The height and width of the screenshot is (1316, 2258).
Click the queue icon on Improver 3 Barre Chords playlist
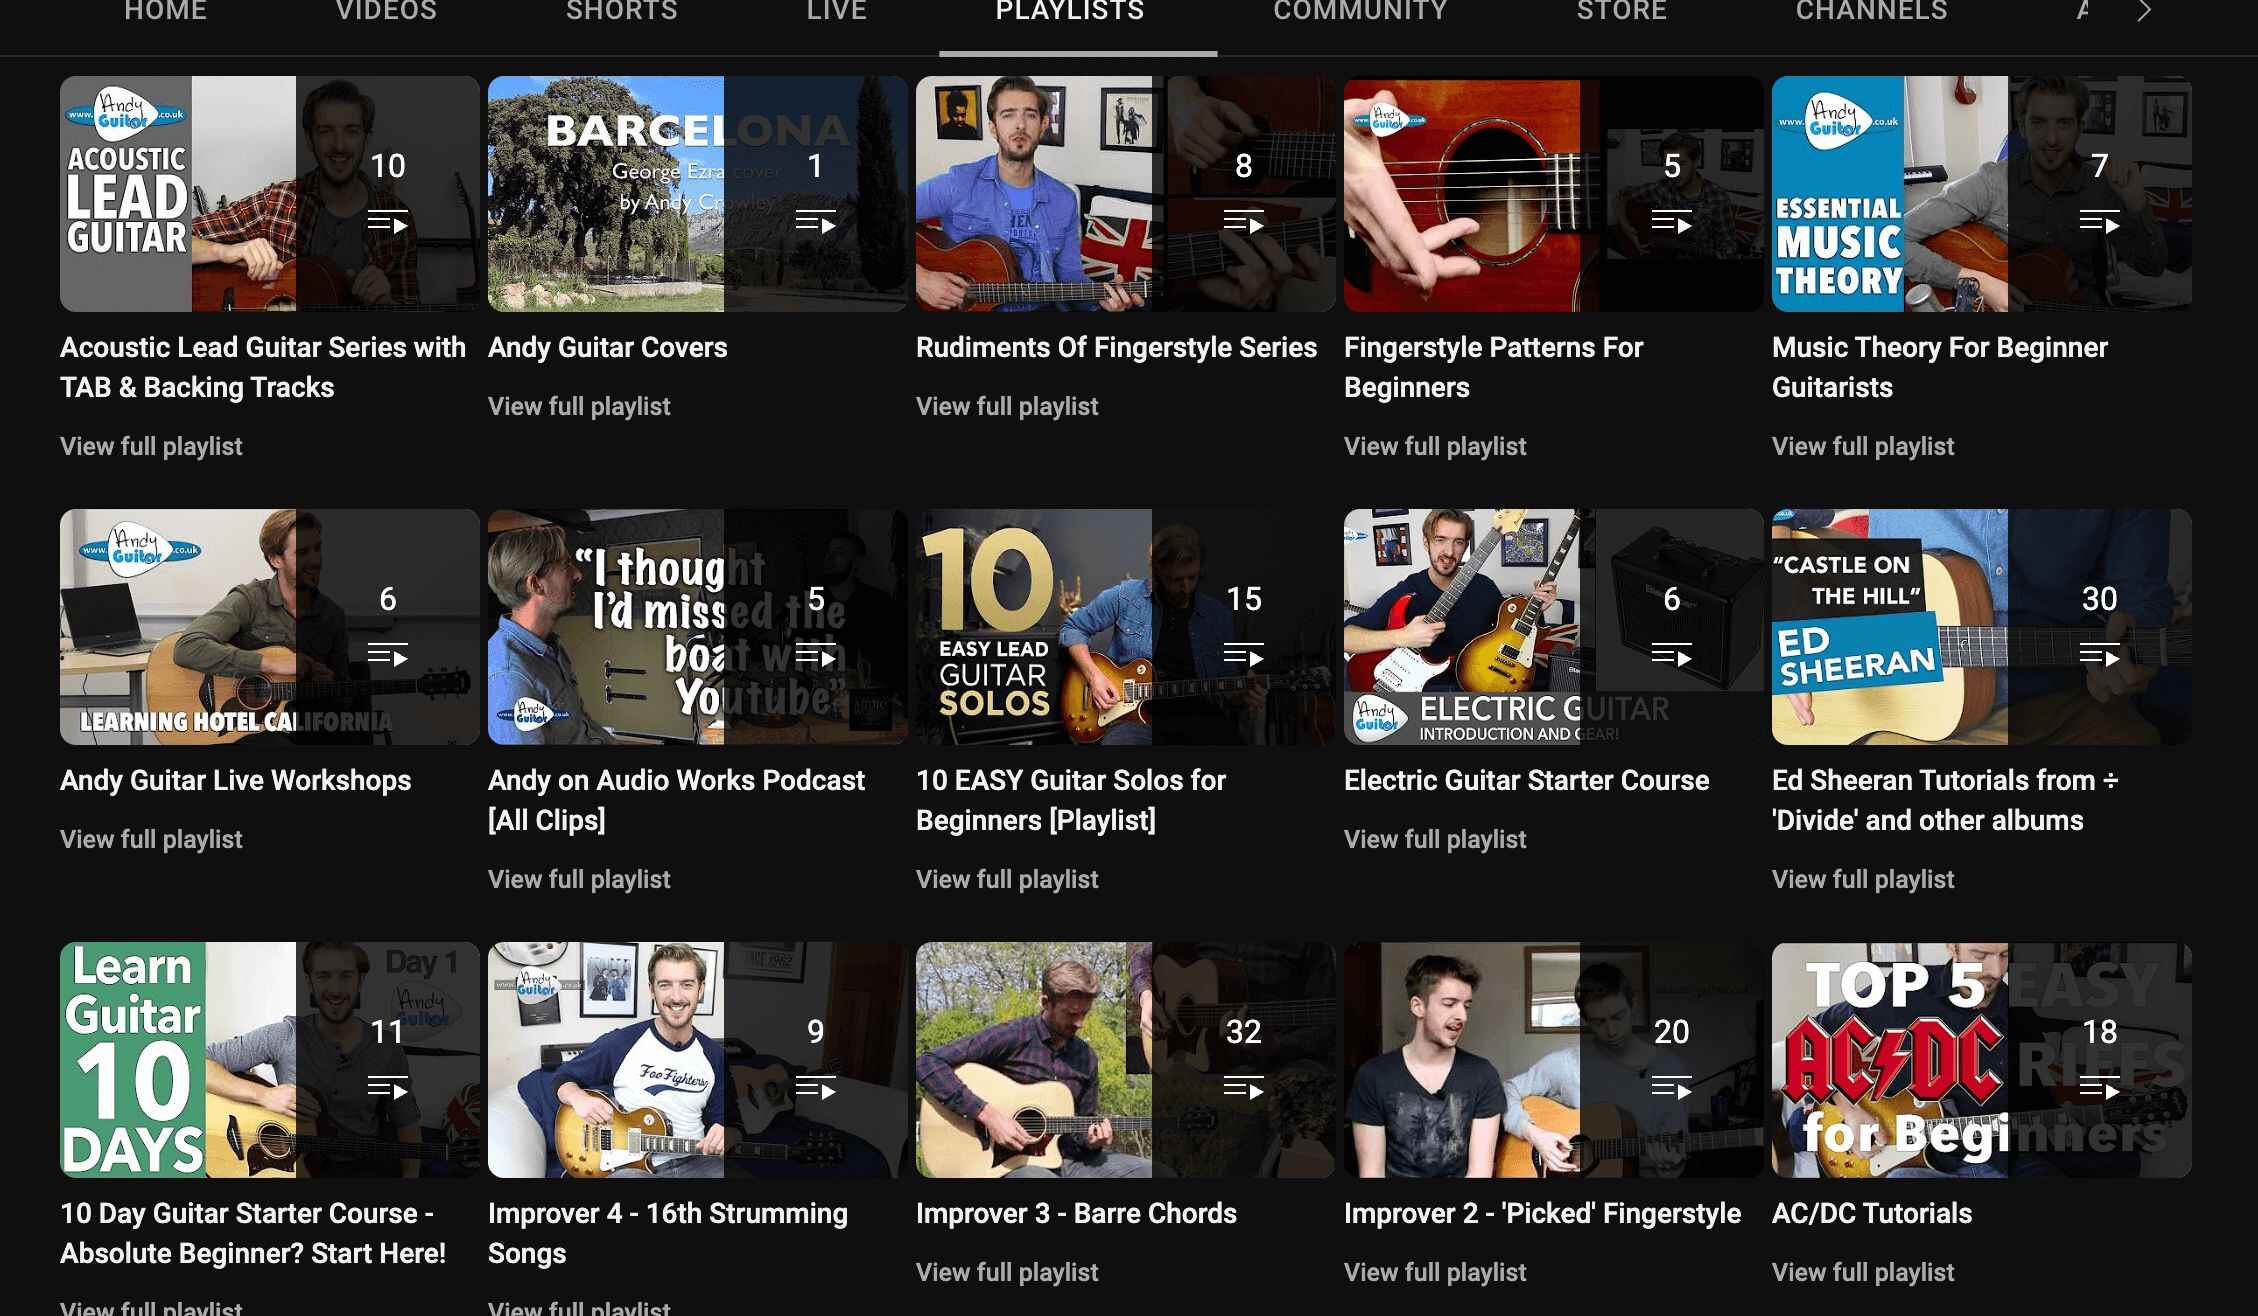click(x=1242, y=1087)
